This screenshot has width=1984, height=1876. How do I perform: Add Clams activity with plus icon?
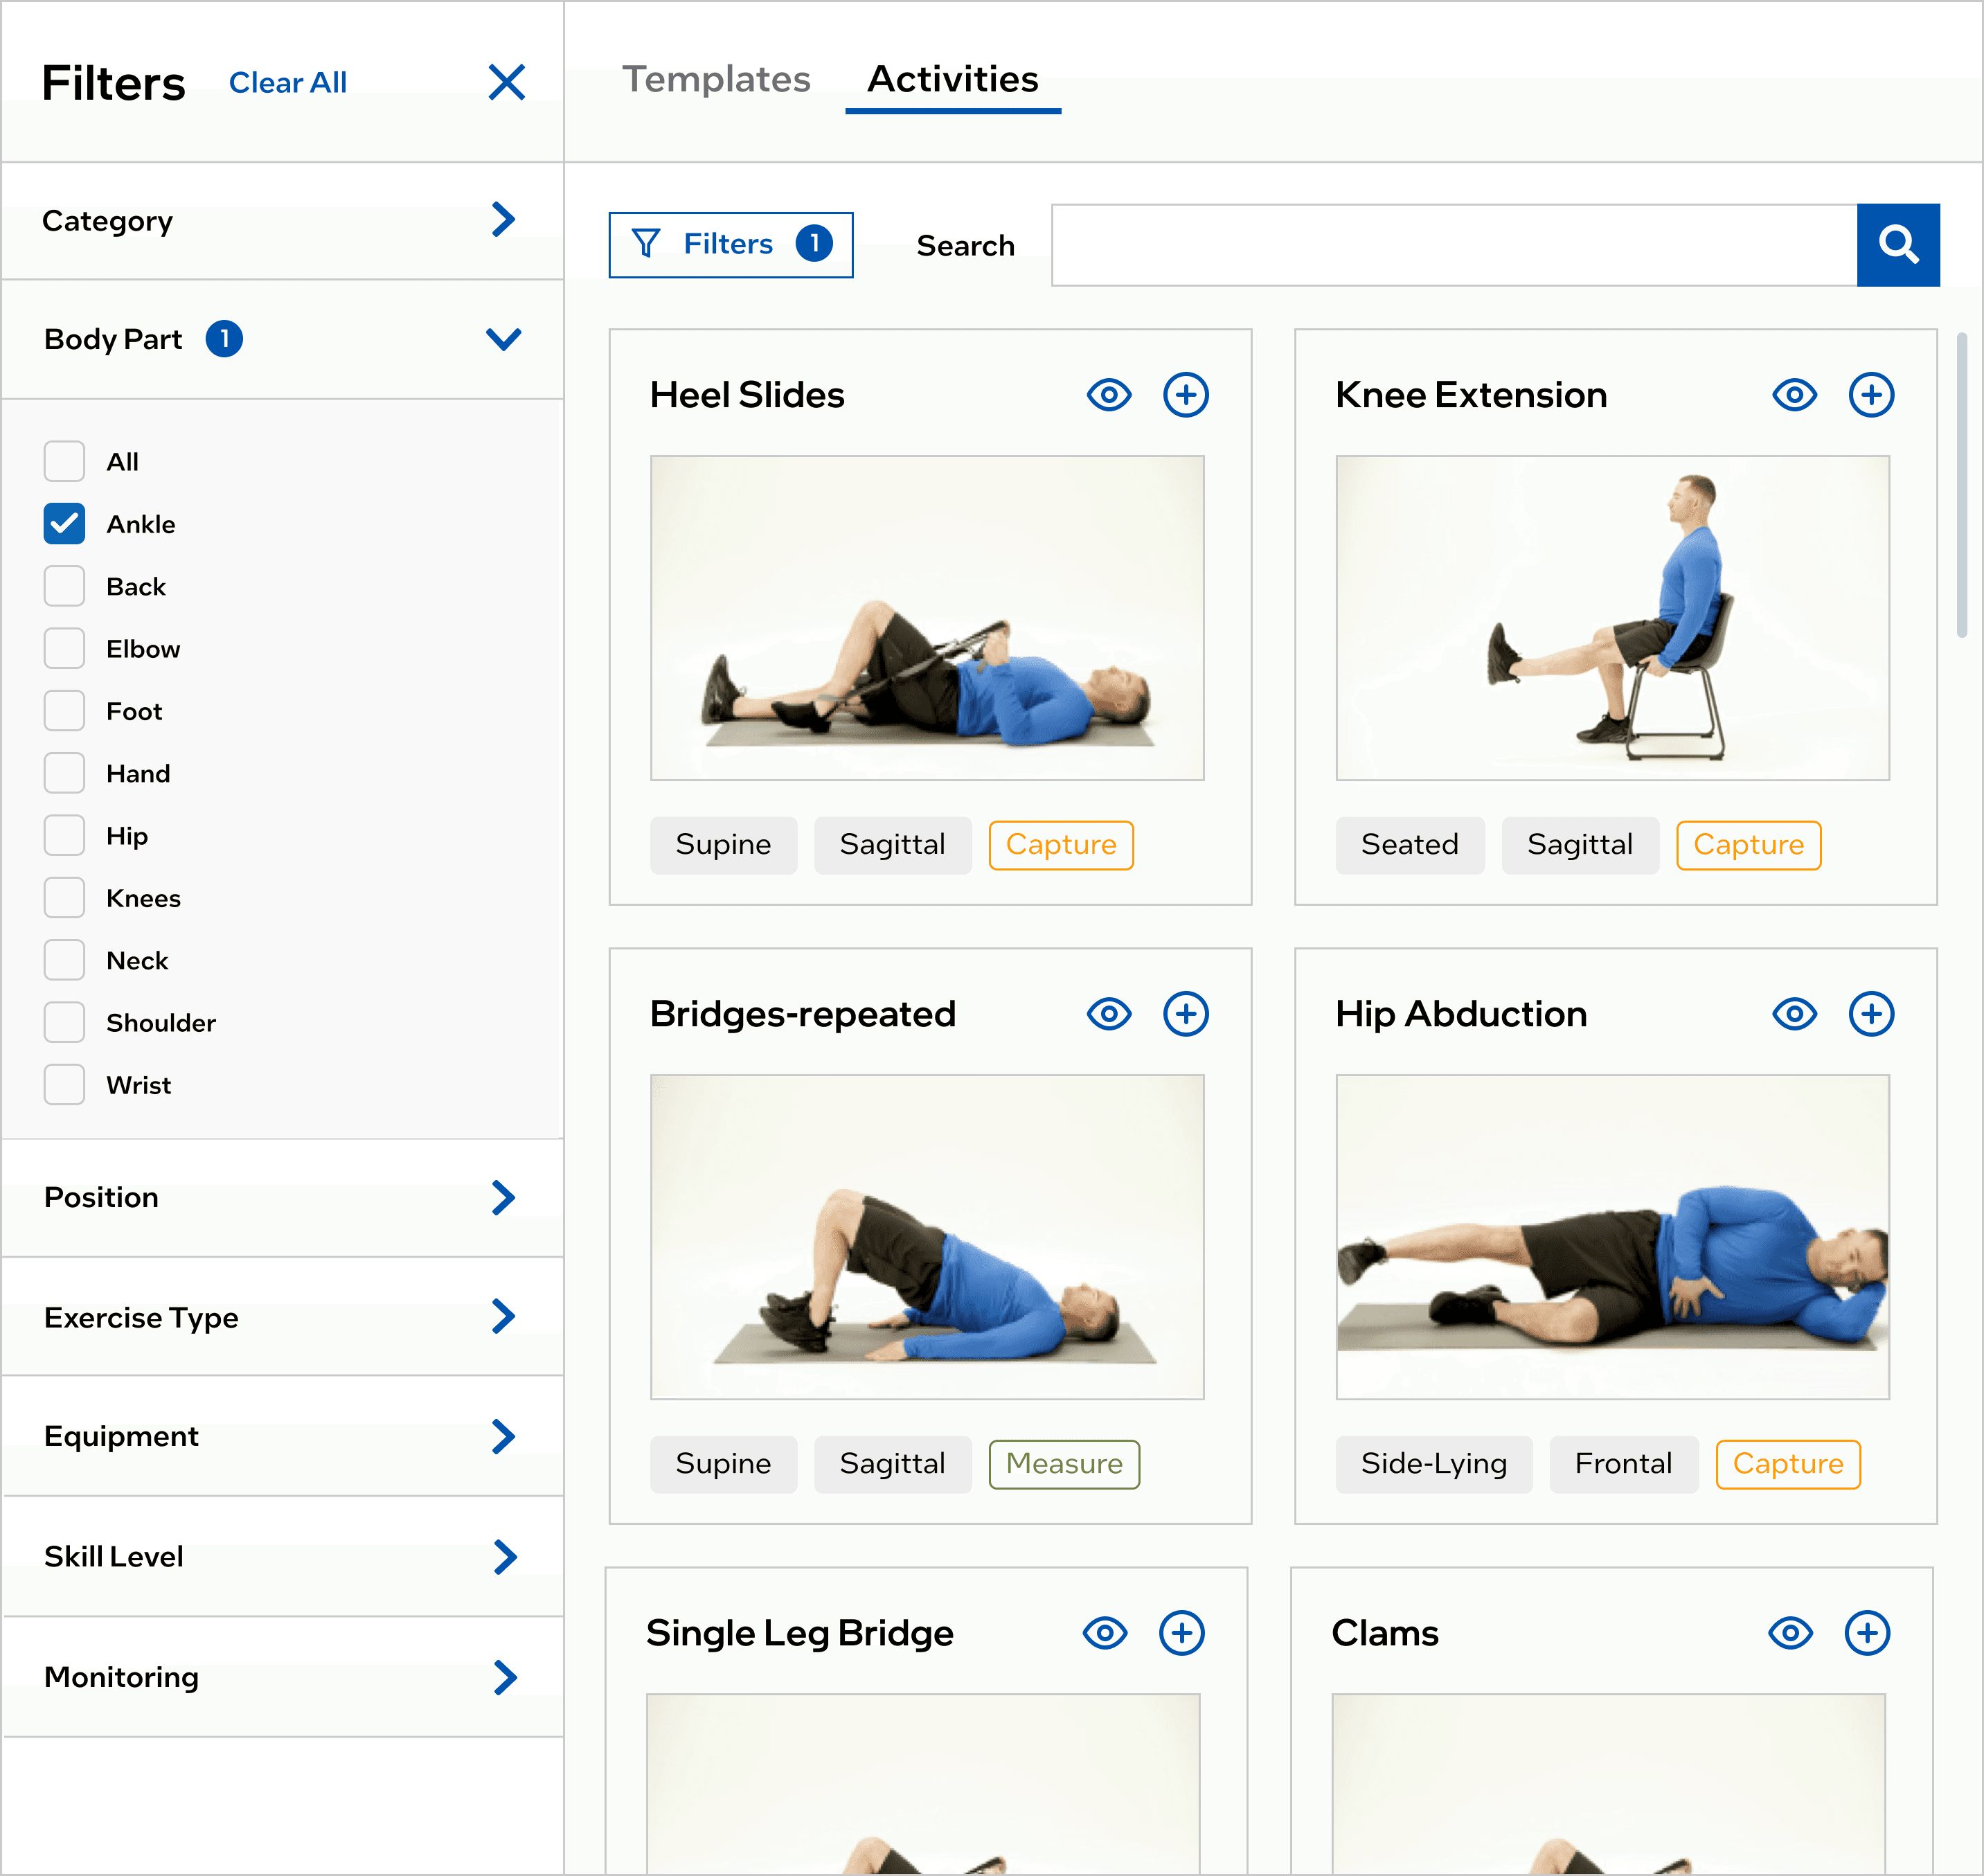[1866, 1633]
